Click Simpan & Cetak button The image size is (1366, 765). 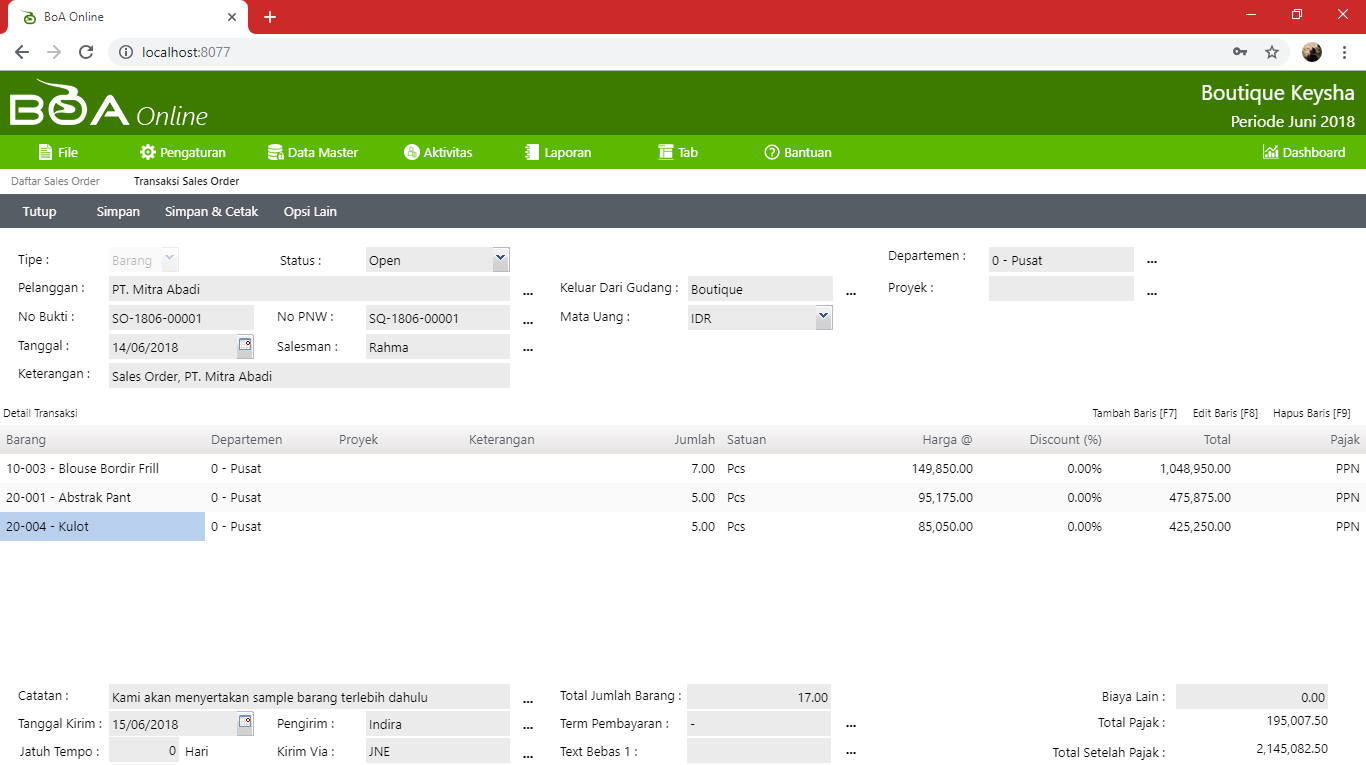point(211,211)
